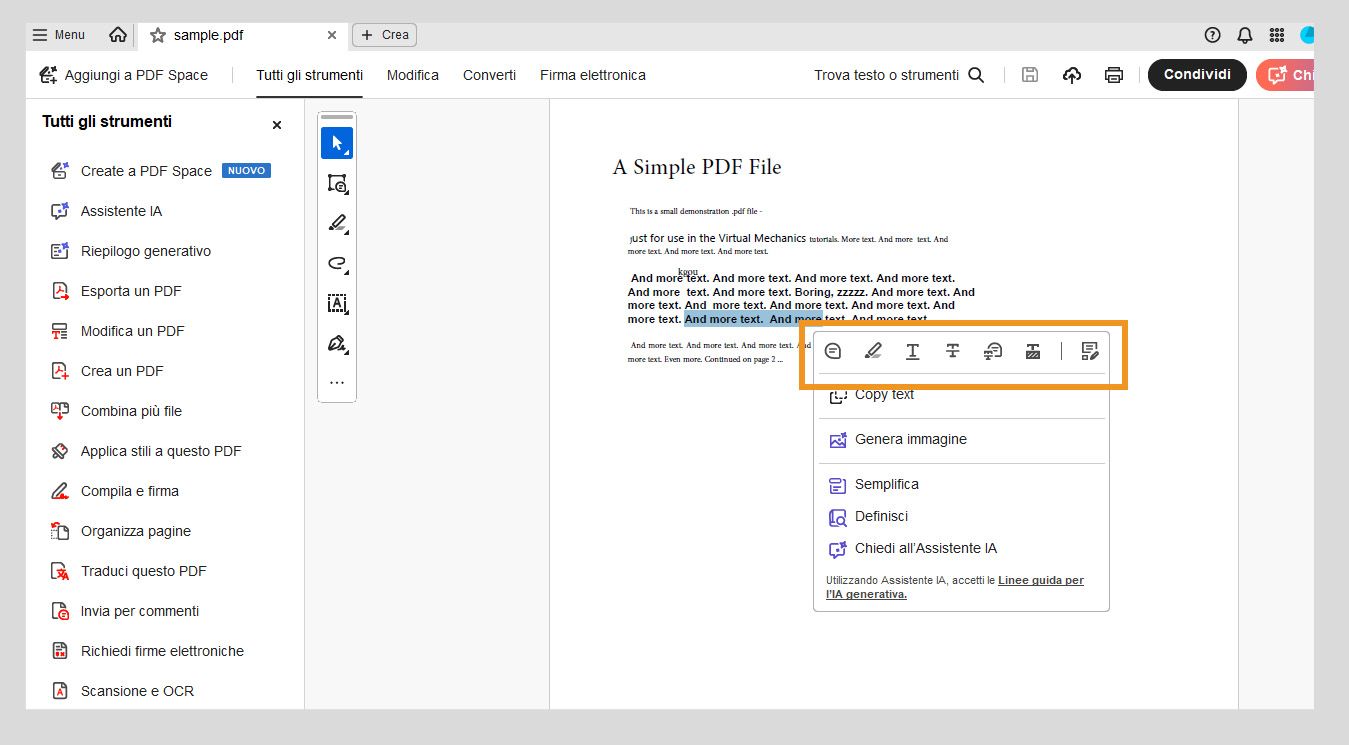Open the Converti tab
Viewport: 1349px width, 745px height.
click(x=490, y=75)
